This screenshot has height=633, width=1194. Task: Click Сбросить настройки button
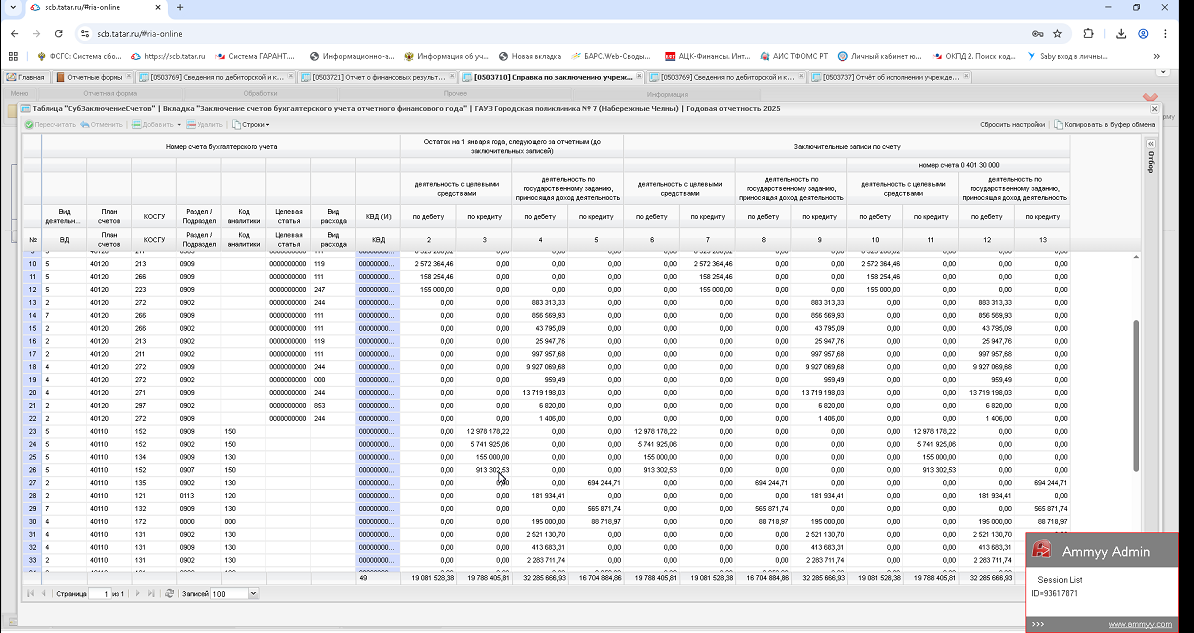click(1012, 125)
